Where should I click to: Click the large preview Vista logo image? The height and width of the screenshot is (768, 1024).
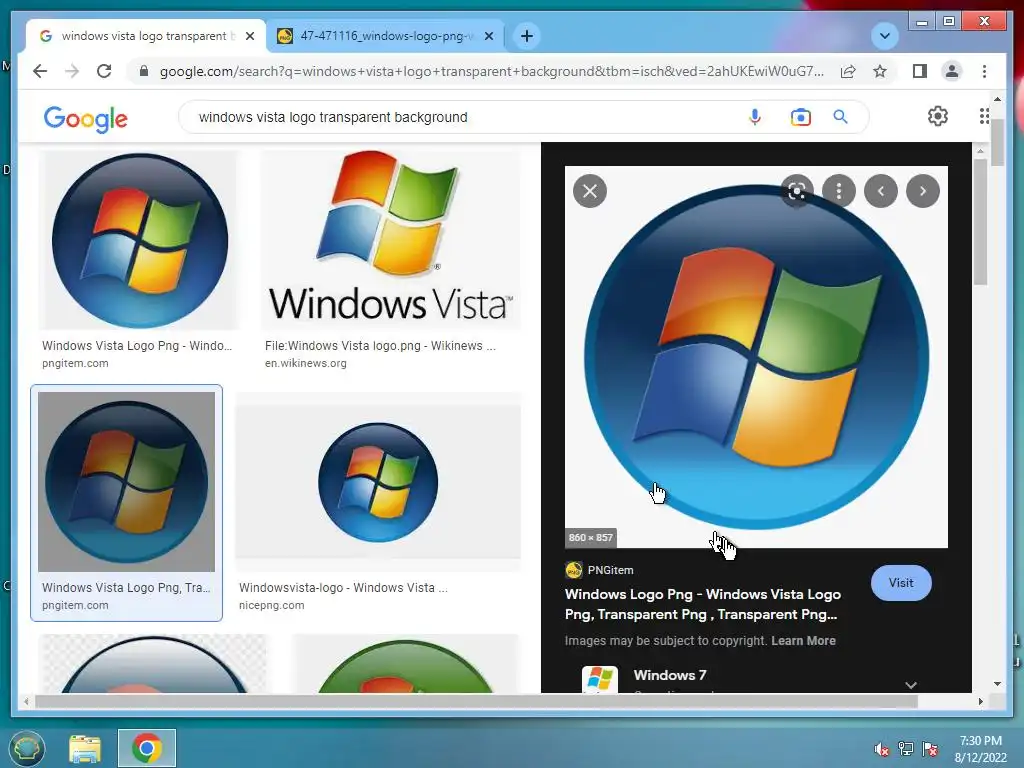[x=756, y=357]
